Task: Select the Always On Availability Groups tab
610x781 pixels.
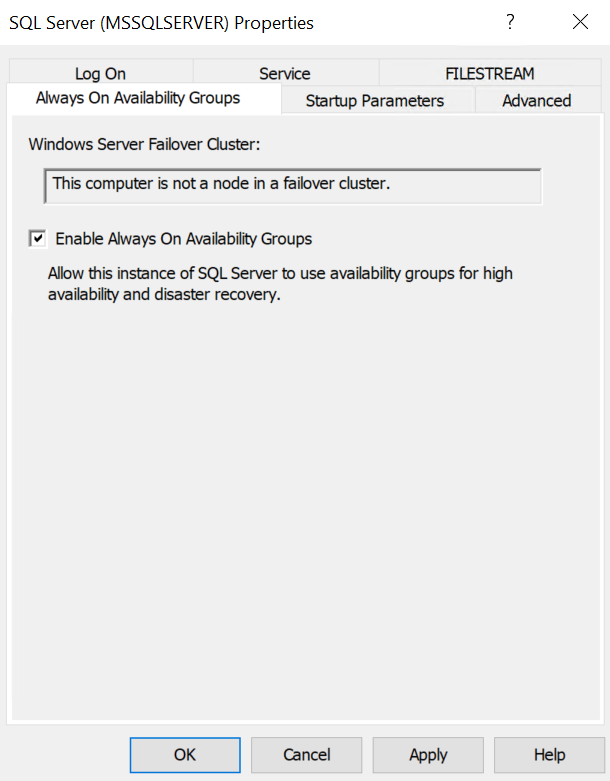Action: (x=138, y=98)
